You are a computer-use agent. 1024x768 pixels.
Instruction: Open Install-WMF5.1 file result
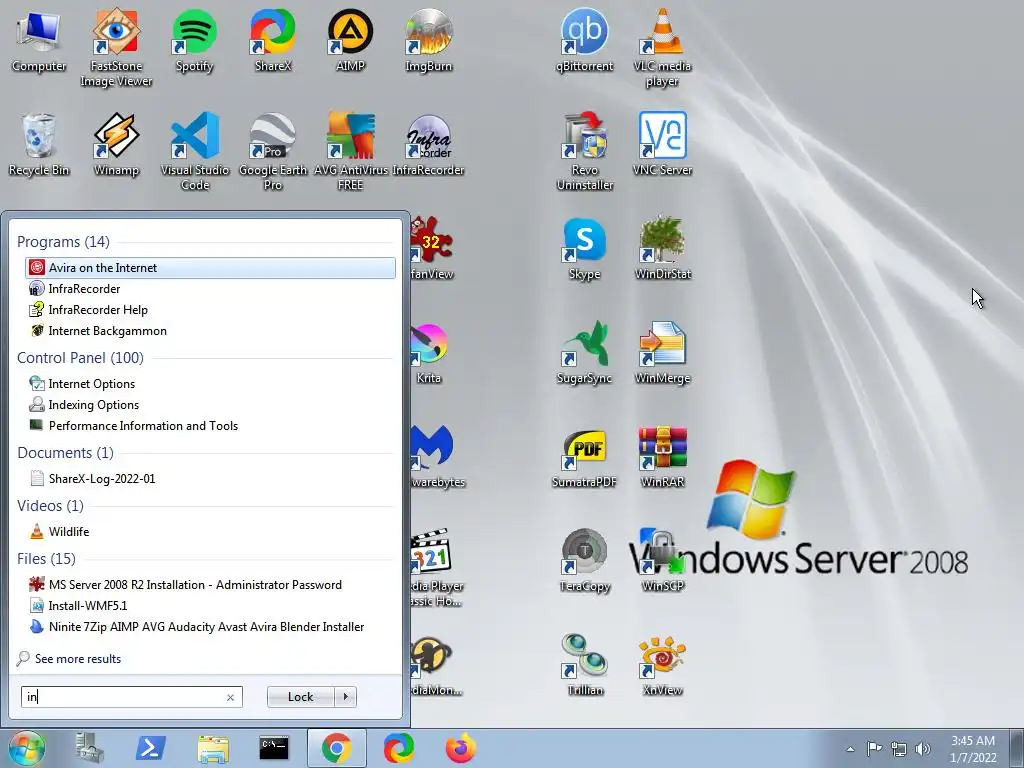210,605
